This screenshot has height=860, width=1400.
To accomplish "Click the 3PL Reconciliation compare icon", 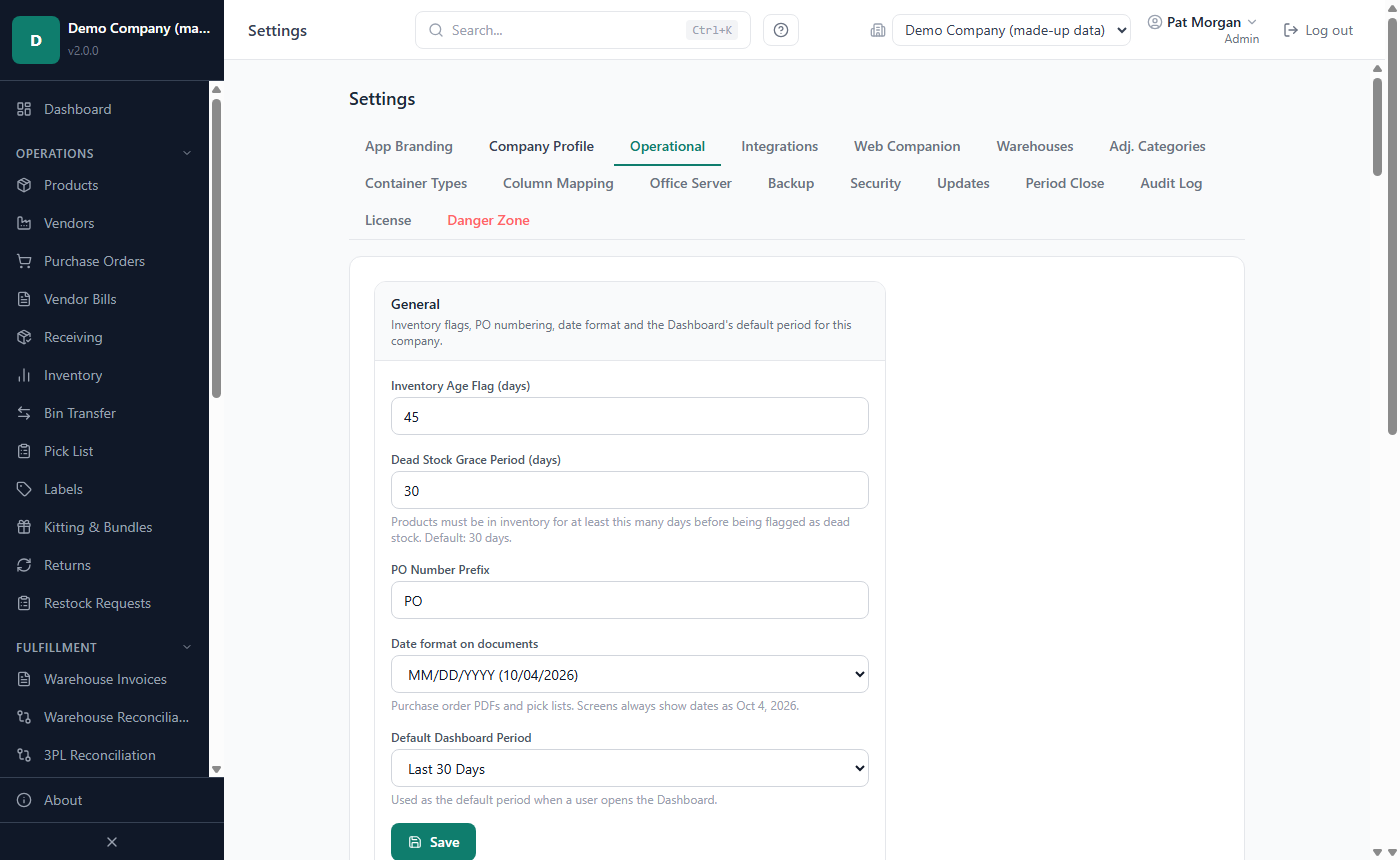I will click(24, 755).
